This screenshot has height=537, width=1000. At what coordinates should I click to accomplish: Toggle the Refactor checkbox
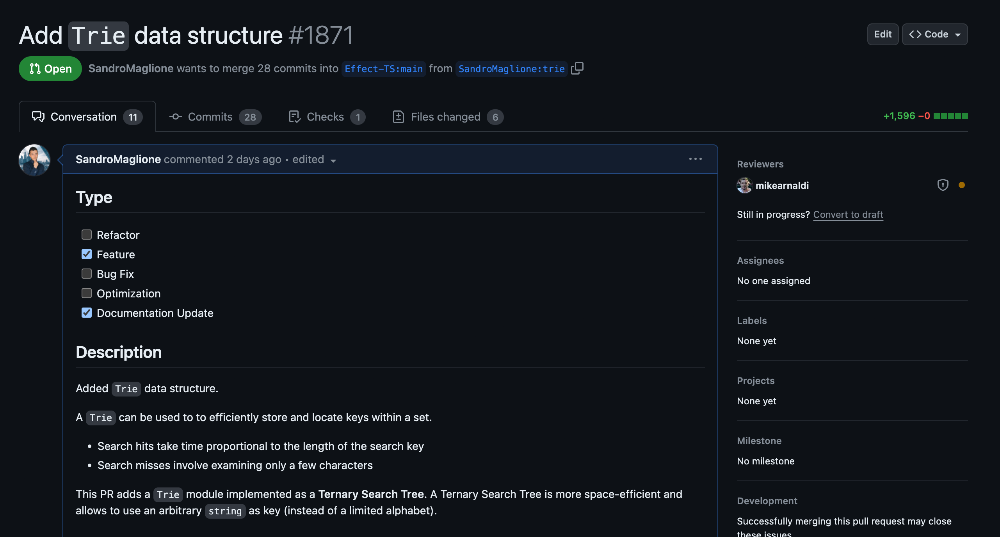coord(87,235)
